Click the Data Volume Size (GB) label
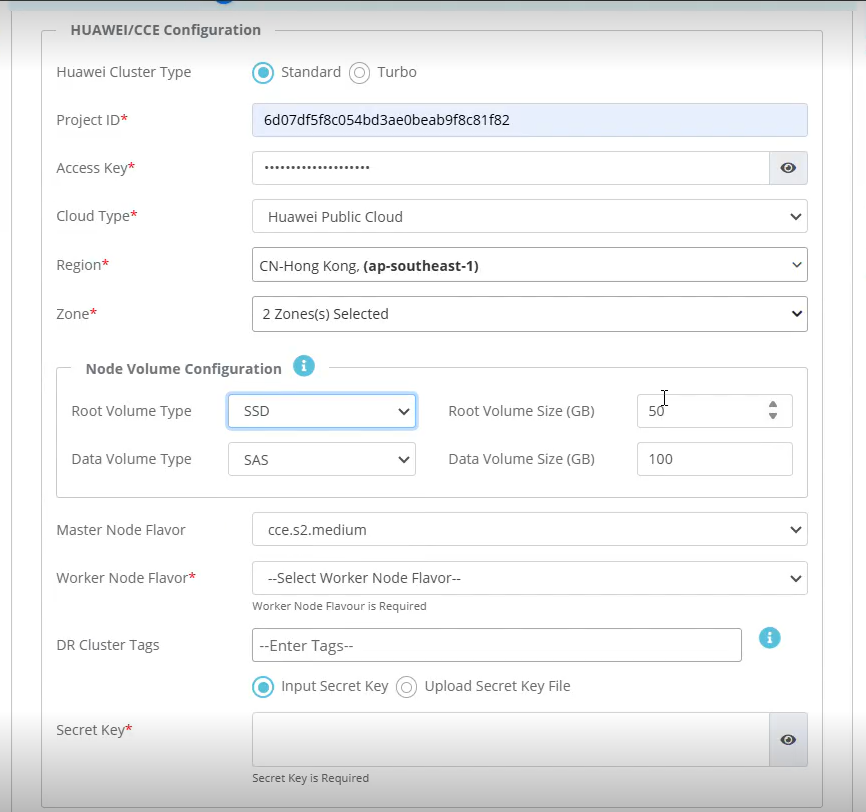The image size is (866, 812). coord(521,460)
